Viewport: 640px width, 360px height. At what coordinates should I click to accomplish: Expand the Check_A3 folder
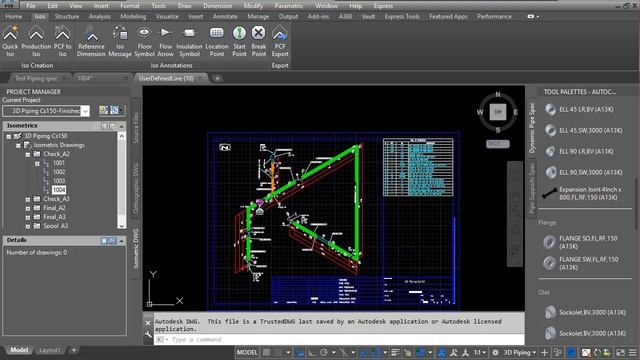click(28, 200)
